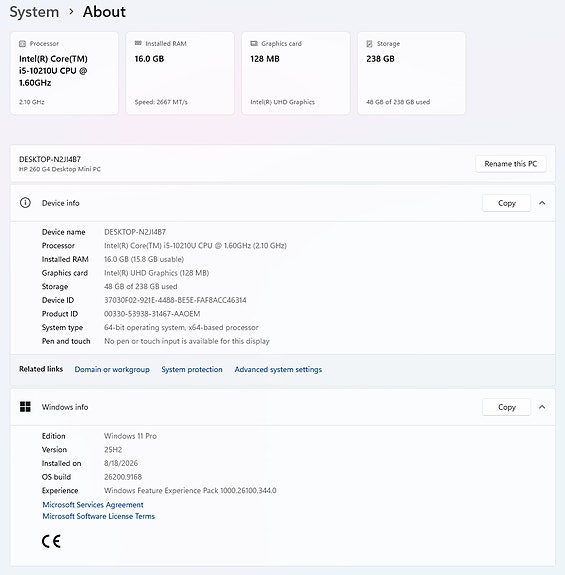The width and height of the screenshot is (565, 575).
Task: Click the Storage drive icon
Action: (370, 44)
